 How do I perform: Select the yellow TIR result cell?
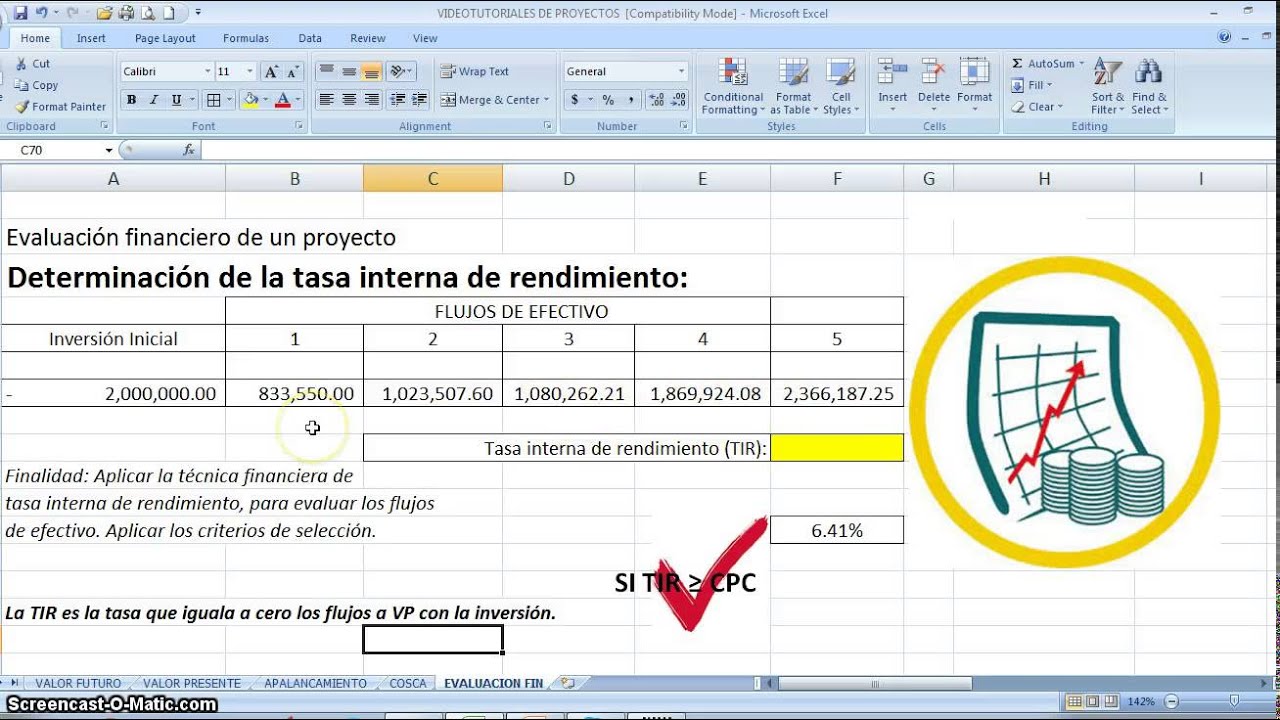[837, 448]
